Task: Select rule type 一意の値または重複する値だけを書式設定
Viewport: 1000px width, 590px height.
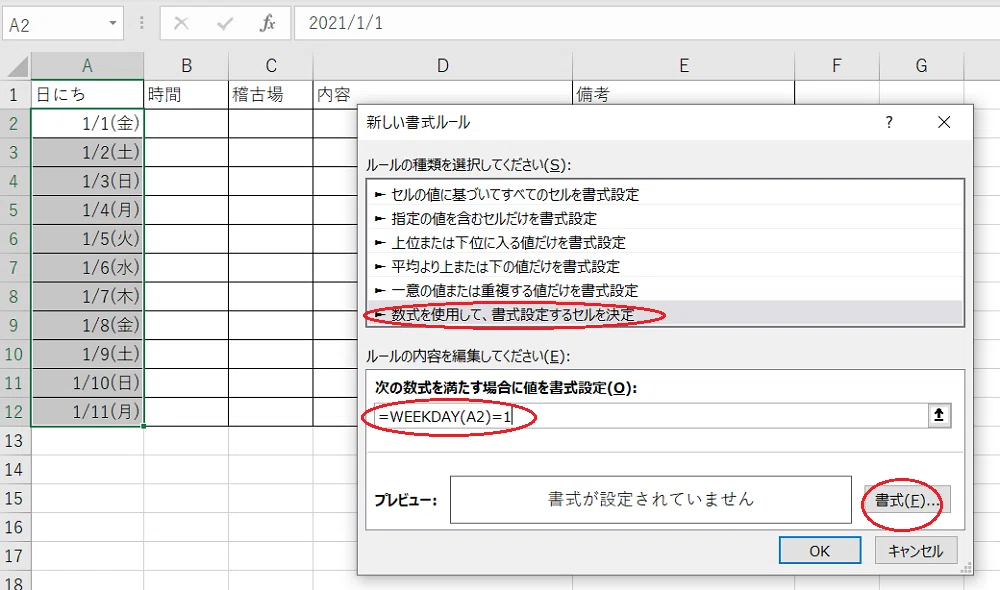Action: tap(665, 291)
